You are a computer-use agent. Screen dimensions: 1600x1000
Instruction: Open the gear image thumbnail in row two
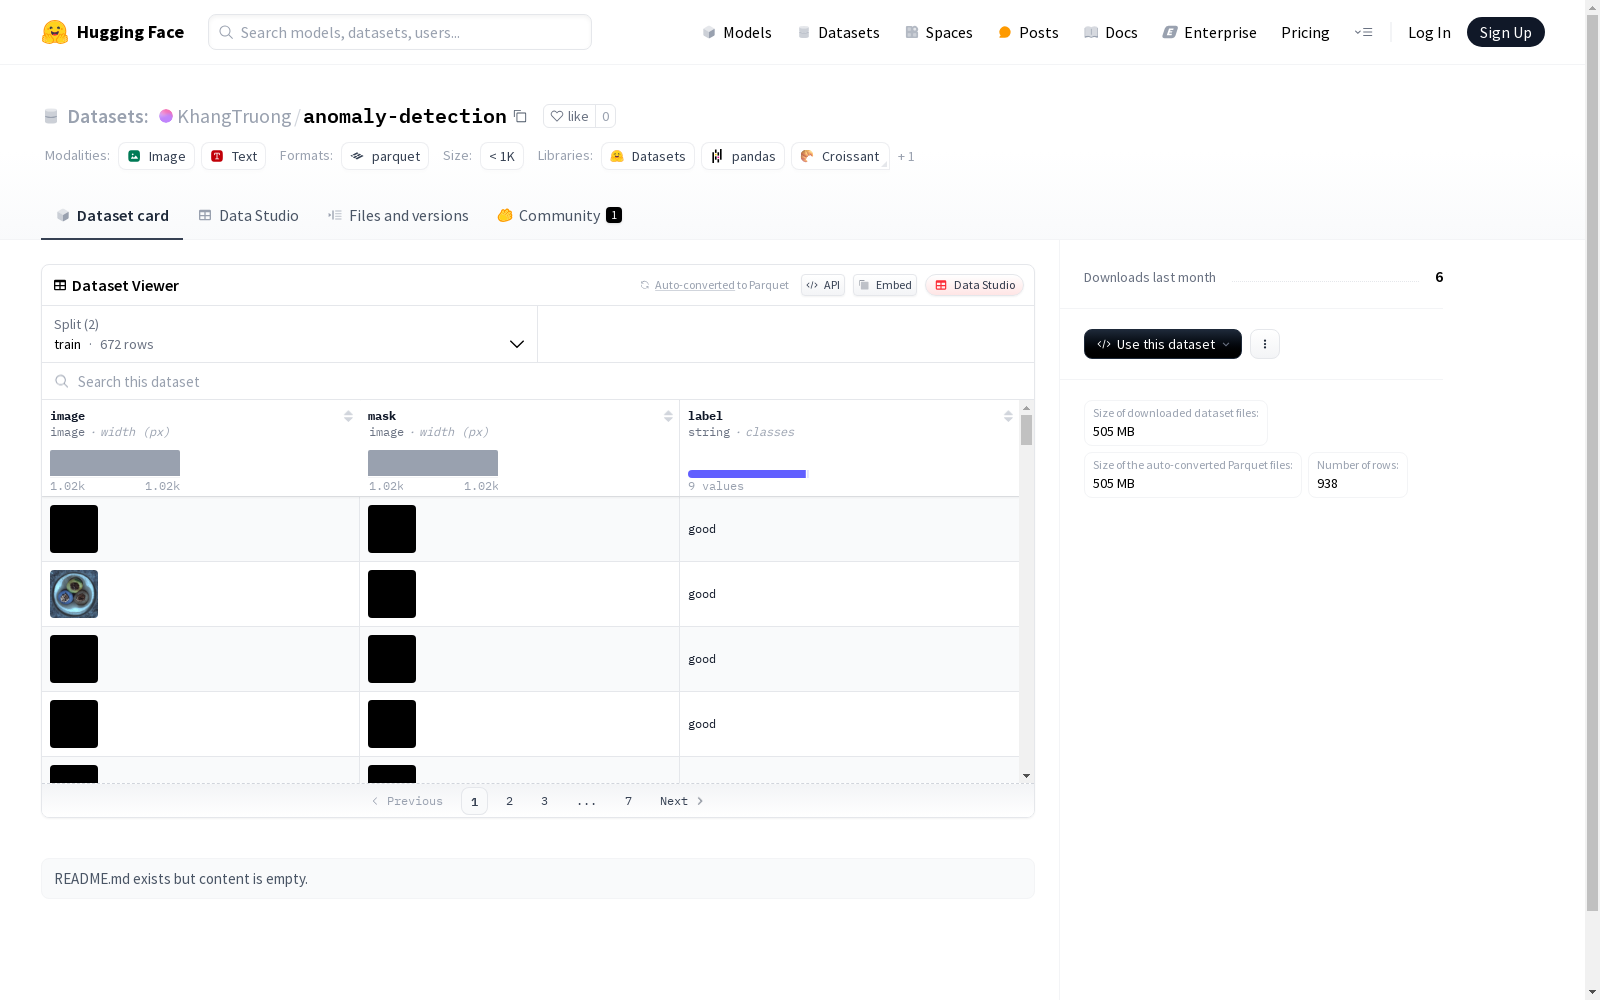[x=74, y=594]
